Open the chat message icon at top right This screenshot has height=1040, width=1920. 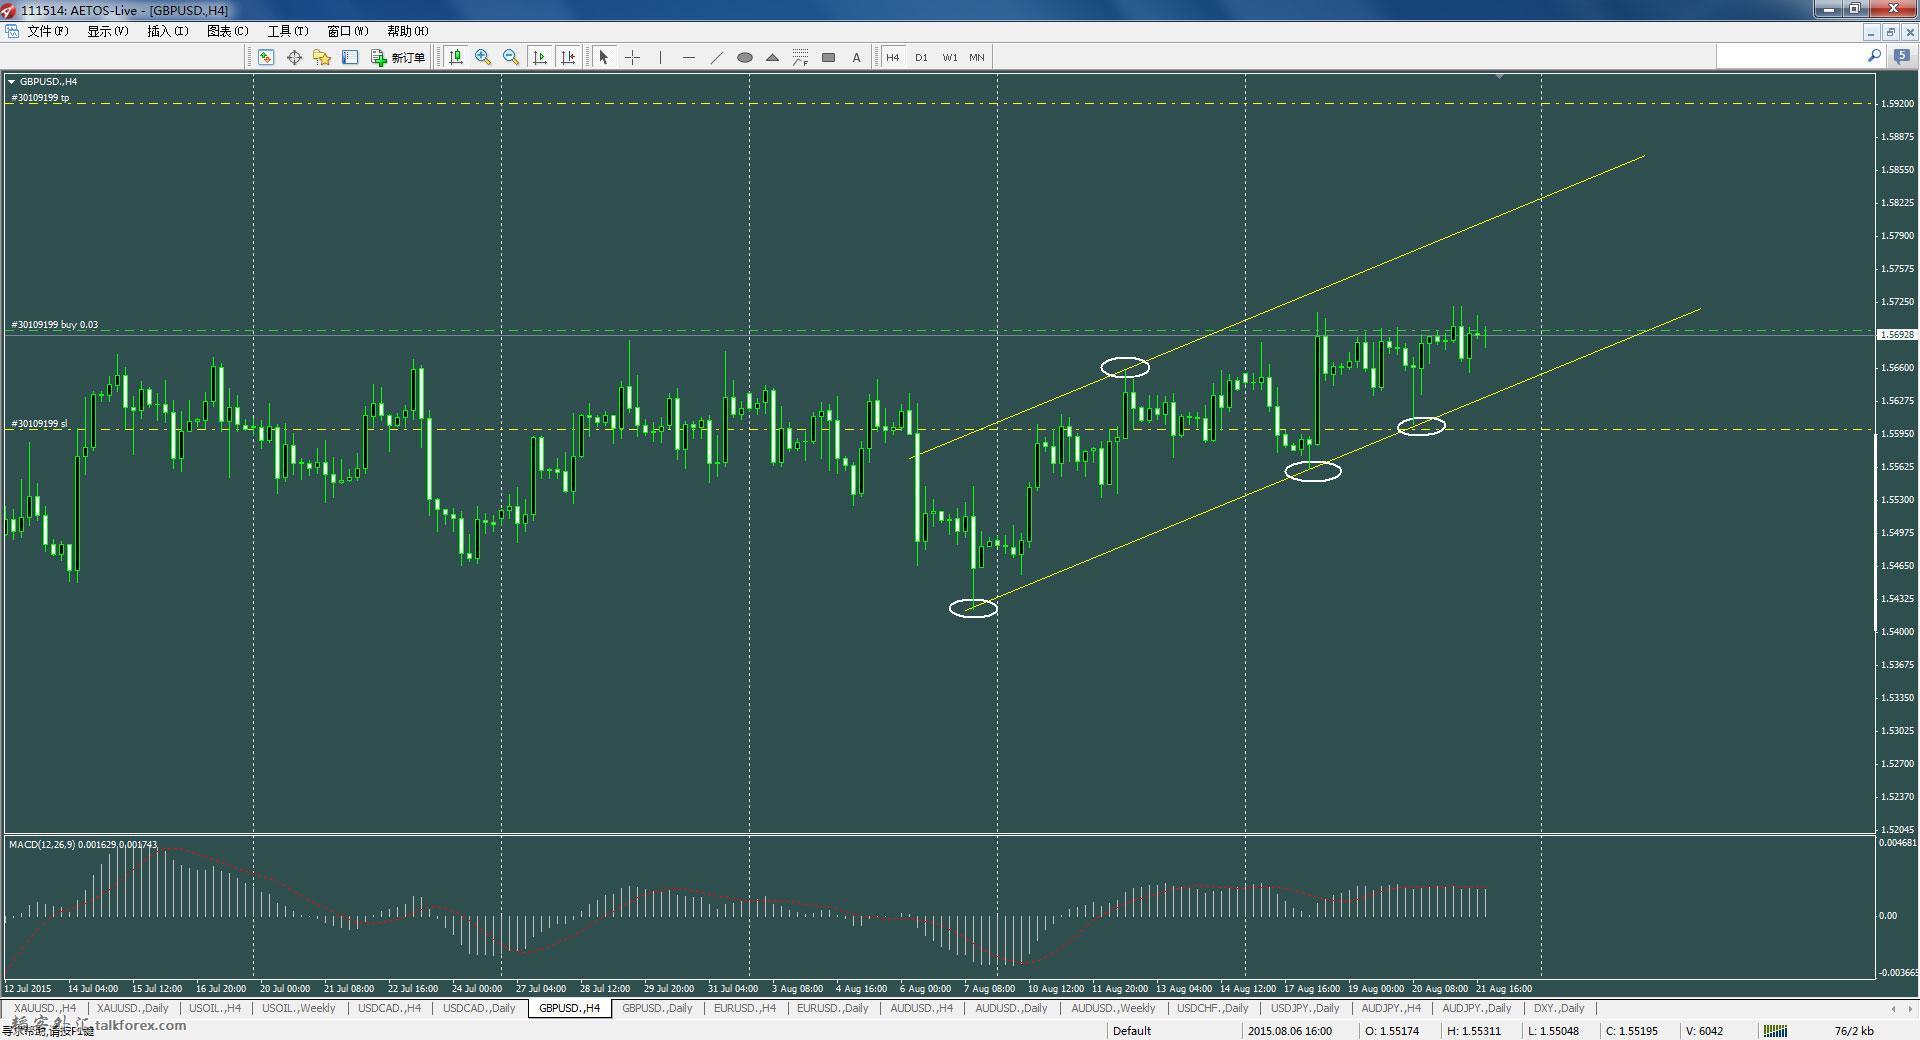1901,57
